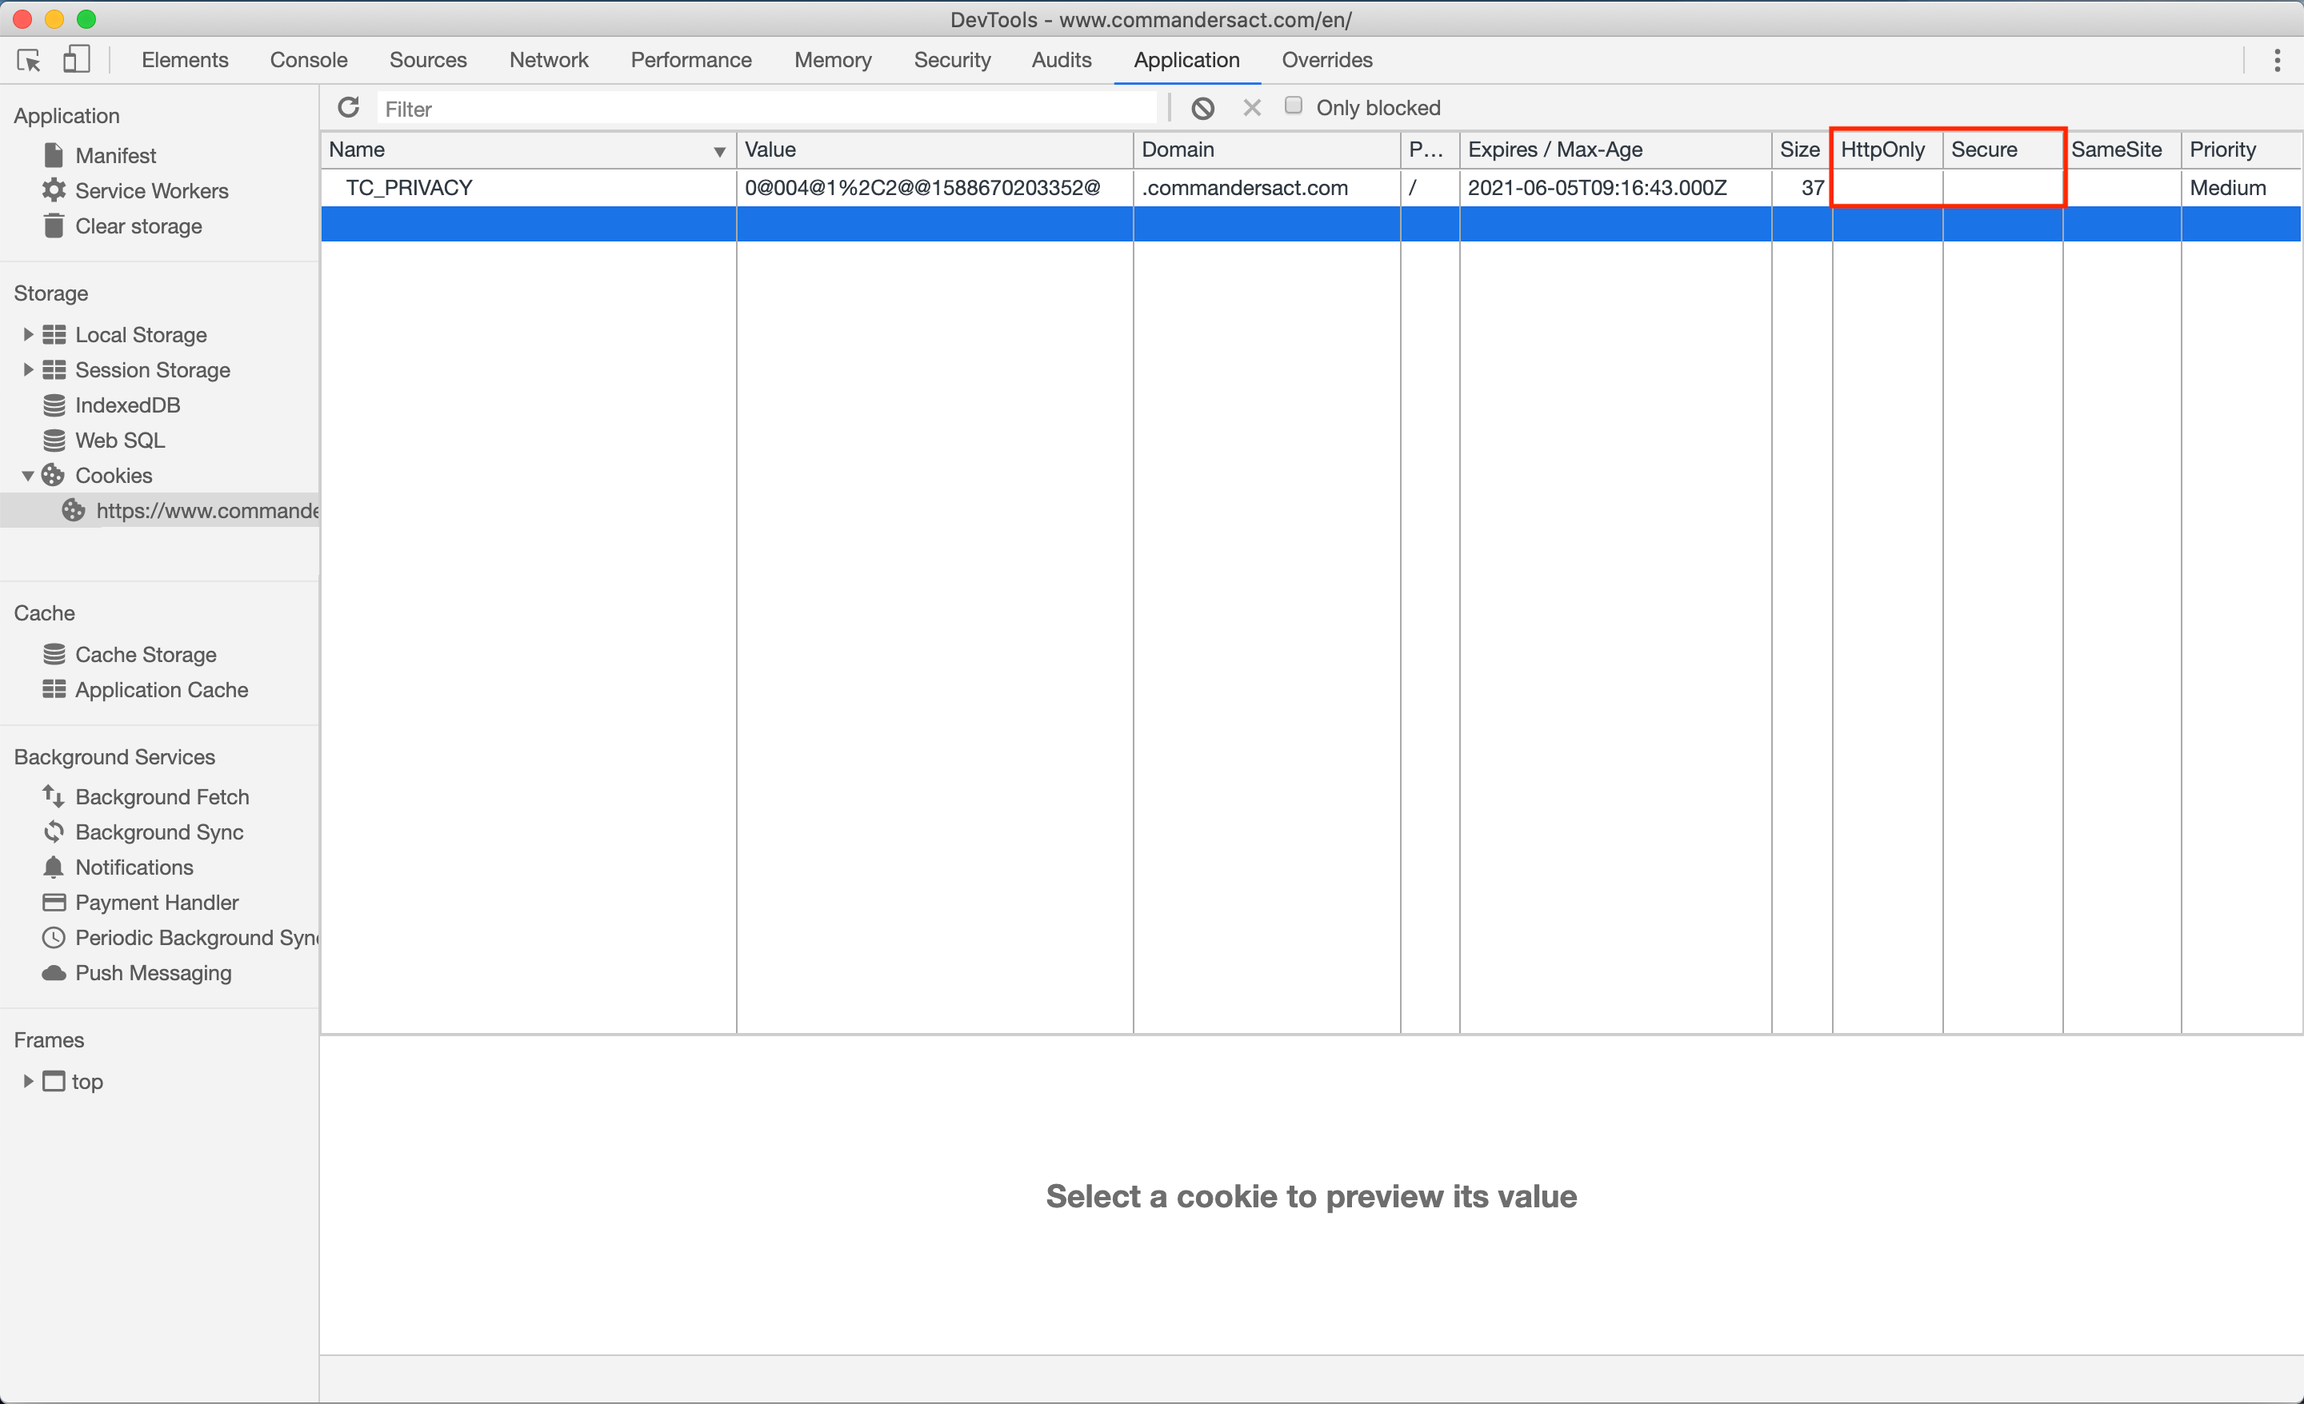This screenshot has height=1404, width=2304.
Task: Switch to the Network tab
Action: pos(548,60)
